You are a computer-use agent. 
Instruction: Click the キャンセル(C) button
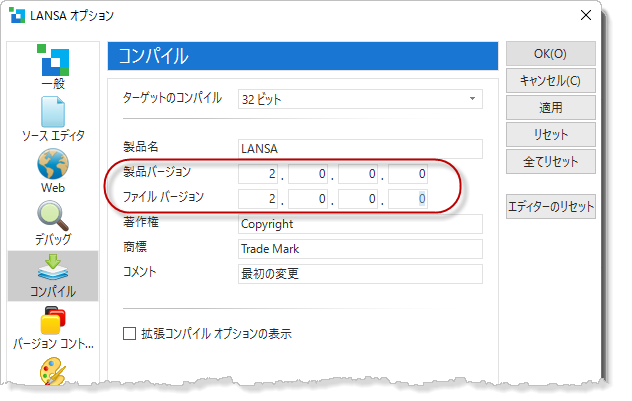(x=551, y=81)
